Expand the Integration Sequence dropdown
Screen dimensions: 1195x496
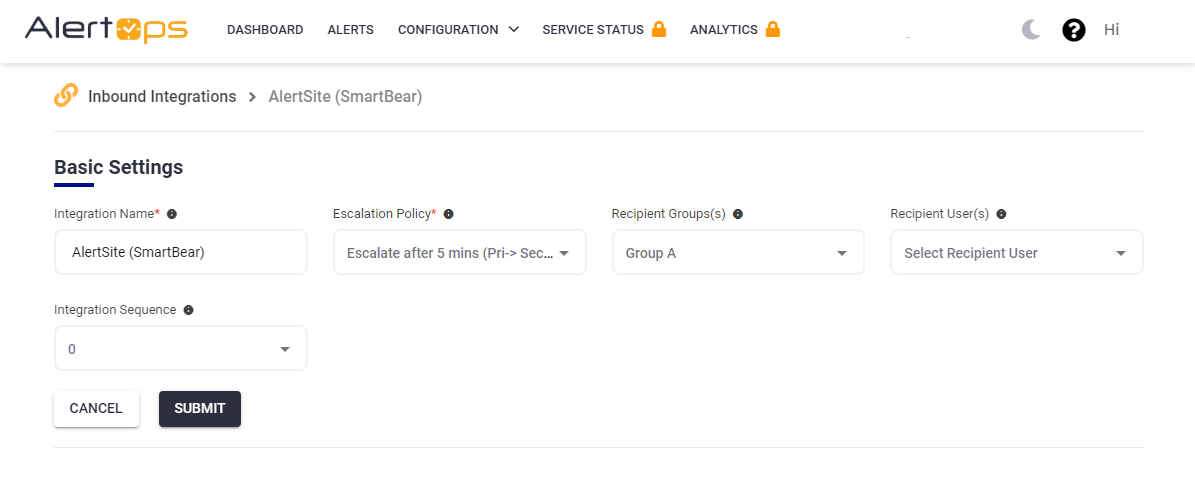[x=180, y=349]
